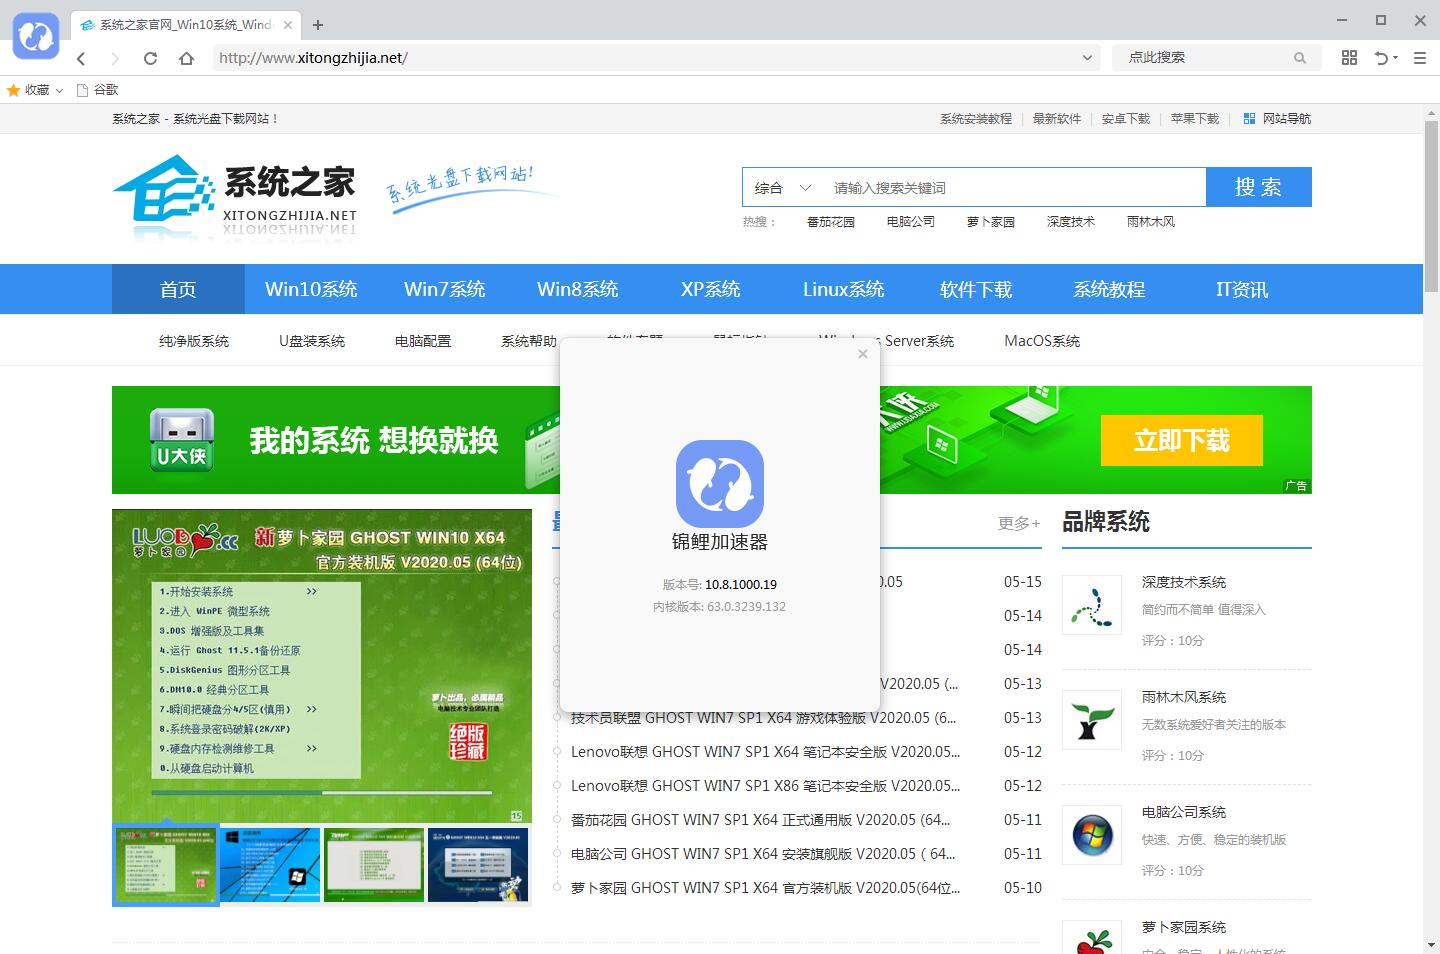Open the browser hamburger menu
1440x954 pixels.
point(1419,58)
